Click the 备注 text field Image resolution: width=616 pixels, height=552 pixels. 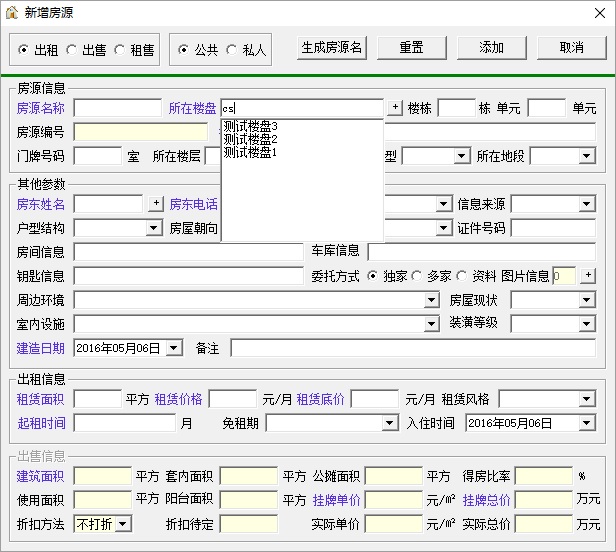click(413, 348)
